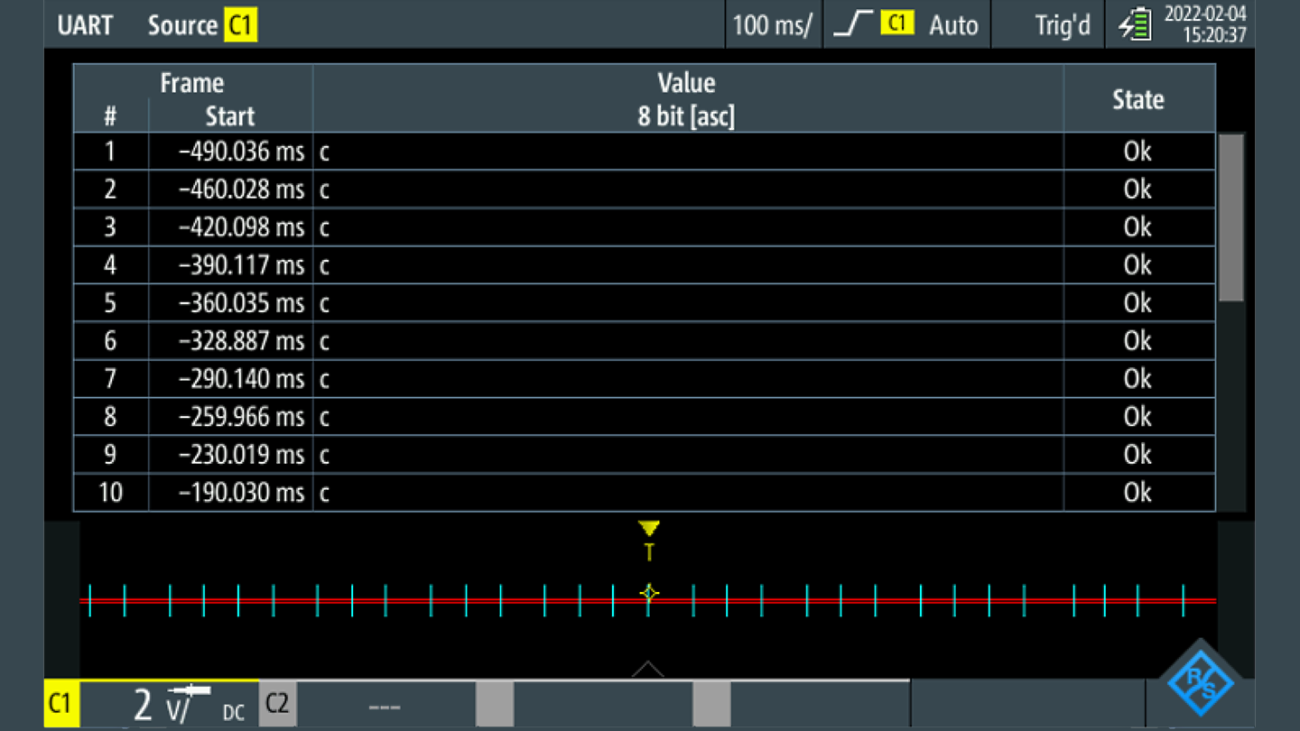Open the Rohde & Schwarz menu logo

[x=1202, y=683]
